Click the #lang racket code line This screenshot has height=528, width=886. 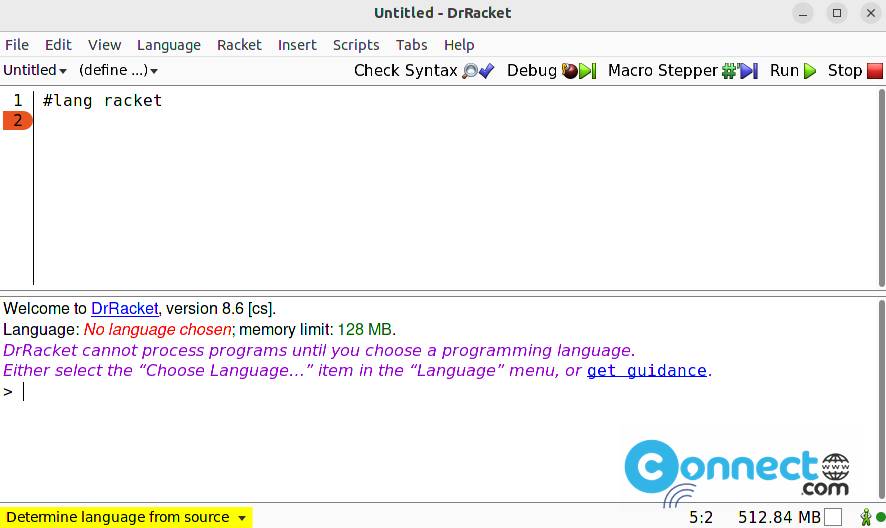pos(102,101)
